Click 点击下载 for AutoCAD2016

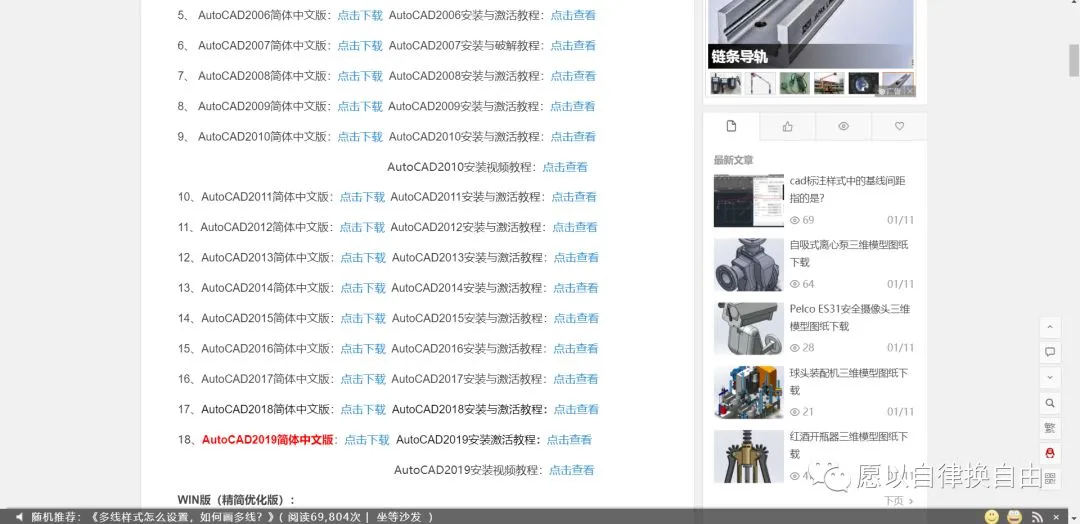(x=363, y=348)
